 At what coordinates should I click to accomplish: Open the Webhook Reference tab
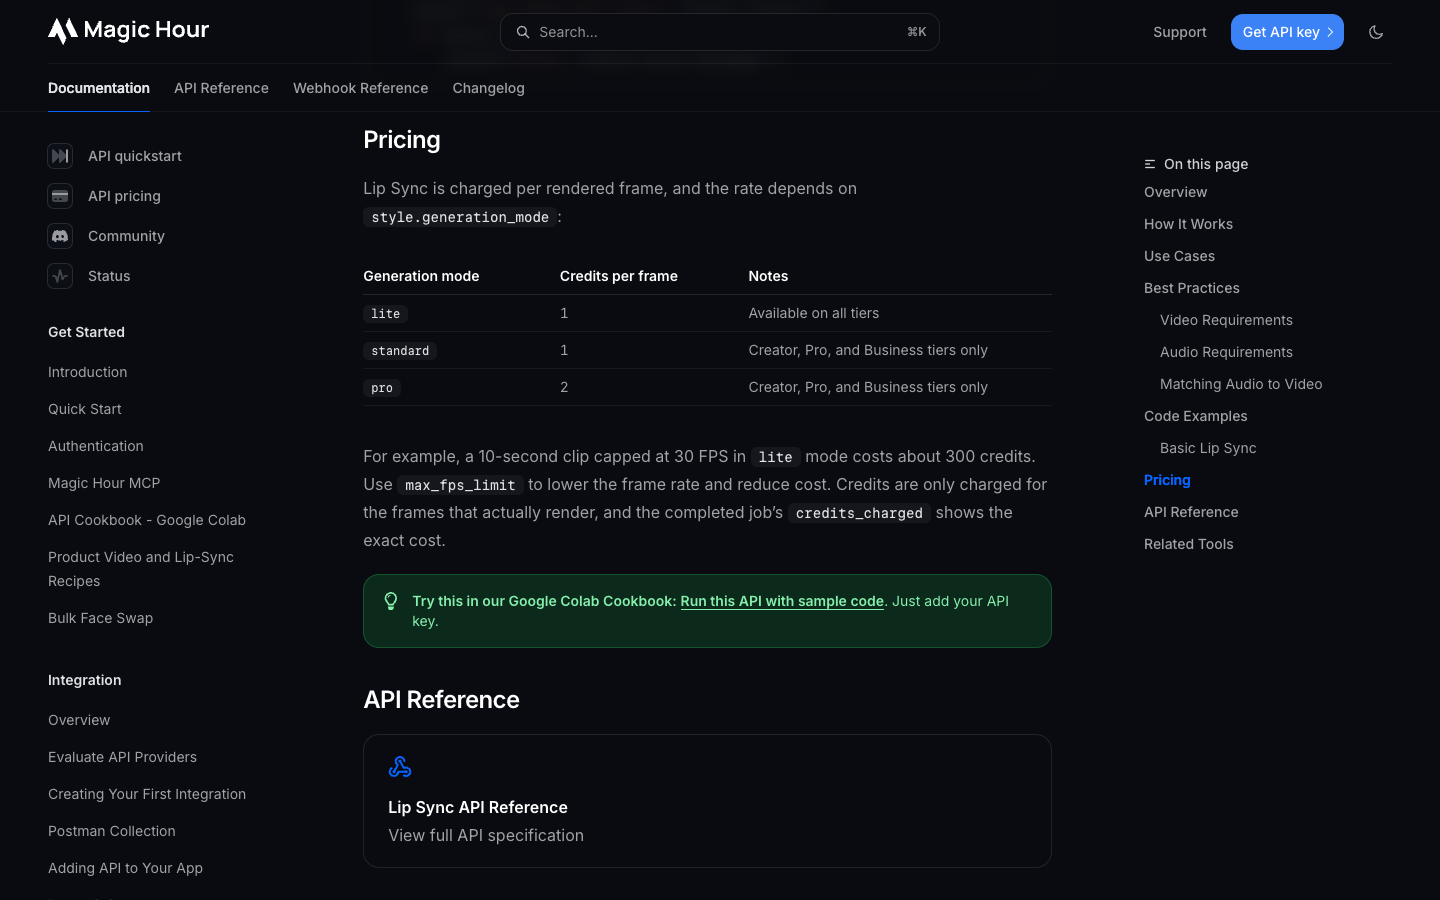(x=360, y=88)
